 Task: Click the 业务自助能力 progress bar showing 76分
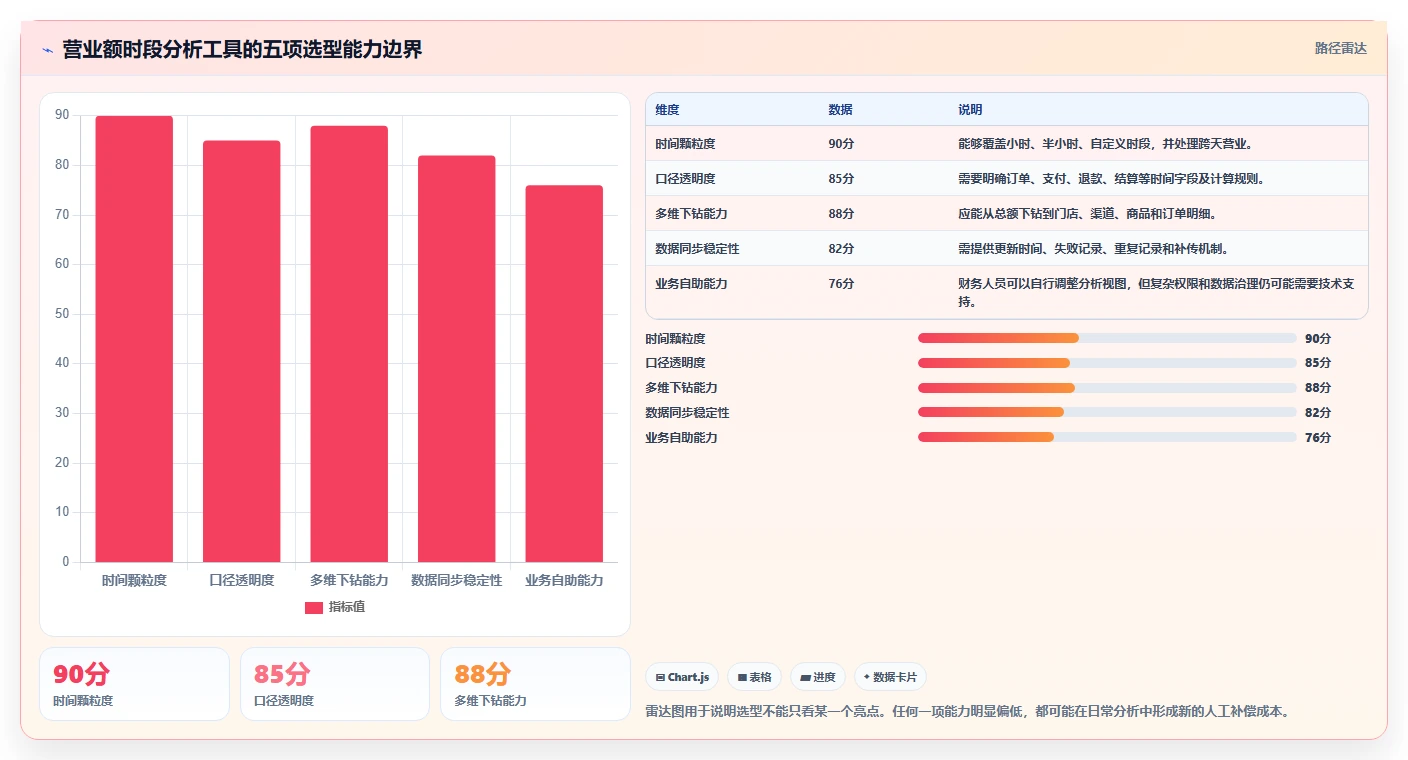[x=1107, y=437]
